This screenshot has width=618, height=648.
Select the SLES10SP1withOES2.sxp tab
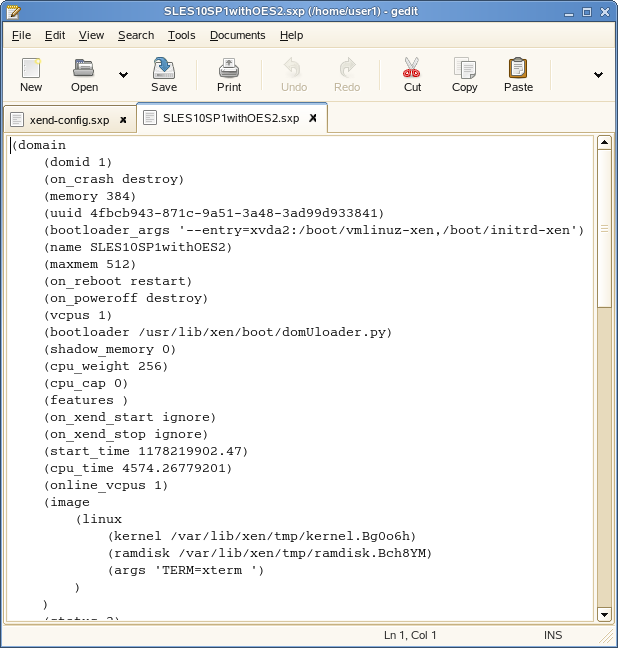point(231,118)
